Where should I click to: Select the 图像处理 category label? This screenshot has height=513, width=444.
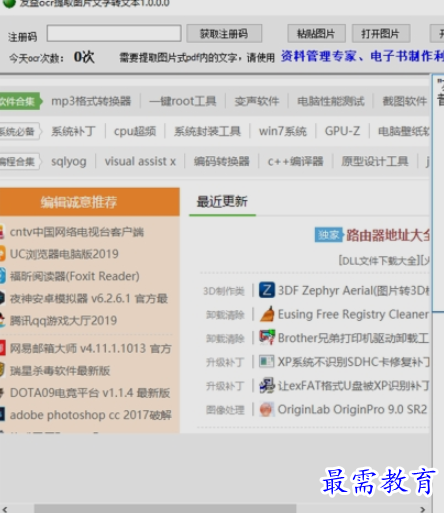pyautogui.click(x=225, y=410)
